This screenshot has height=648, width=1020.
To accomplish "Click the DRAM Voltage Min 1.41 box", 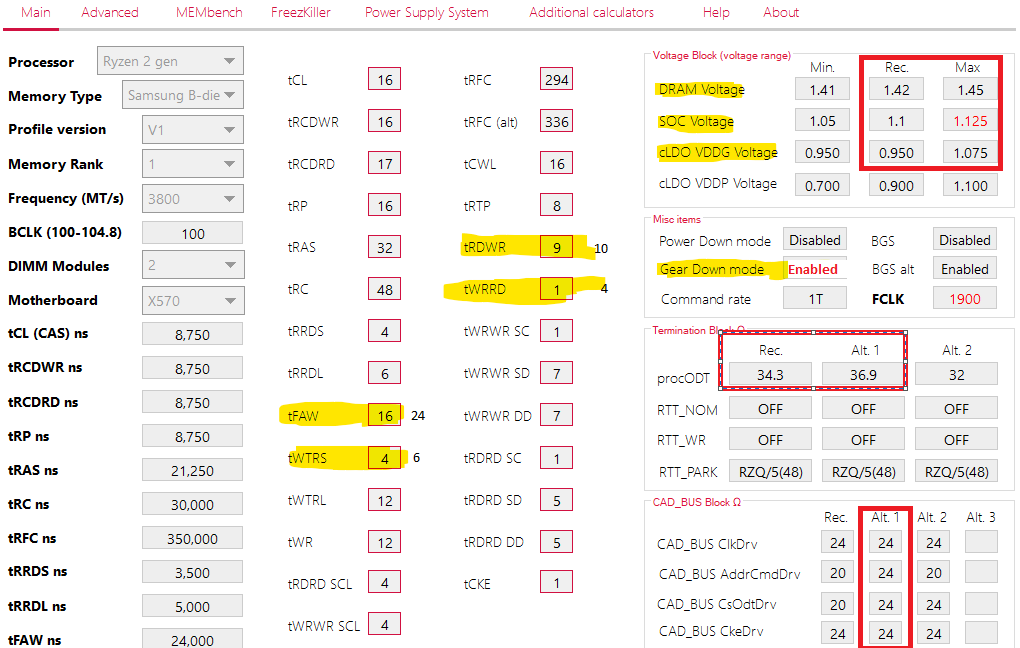I will 822,89.
